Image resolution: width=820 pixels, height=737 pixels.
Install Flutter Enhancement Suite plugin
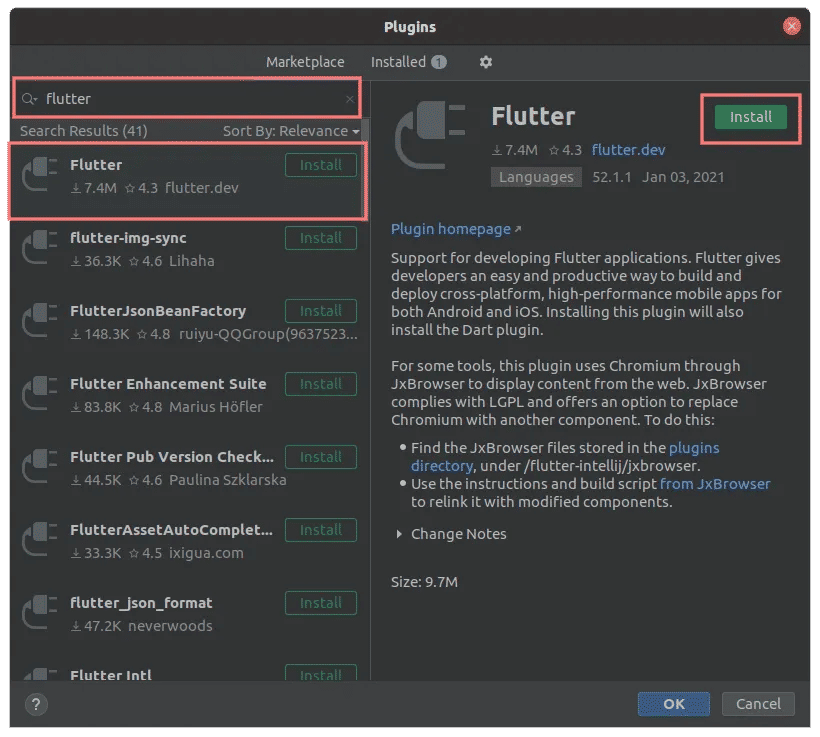[321, 384]
